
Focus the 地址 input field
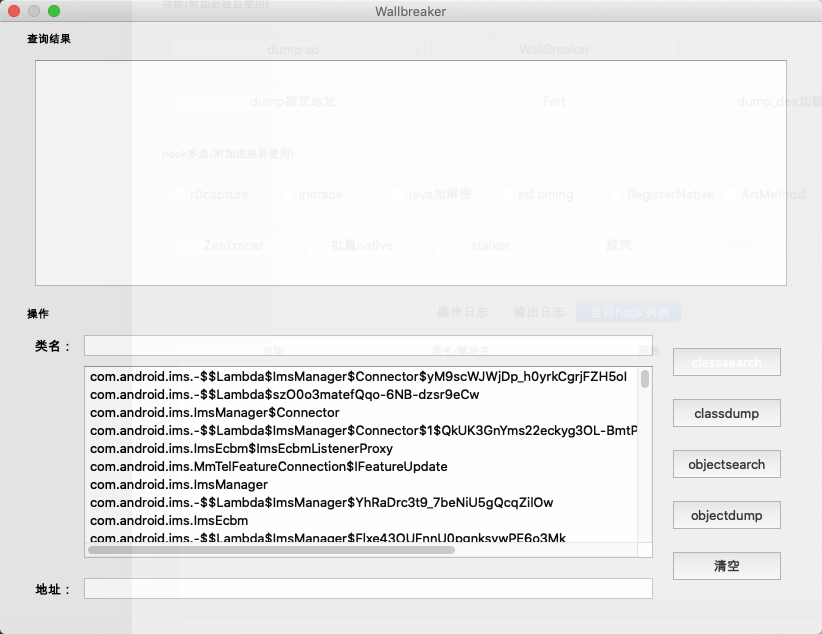tap(368, 588)
